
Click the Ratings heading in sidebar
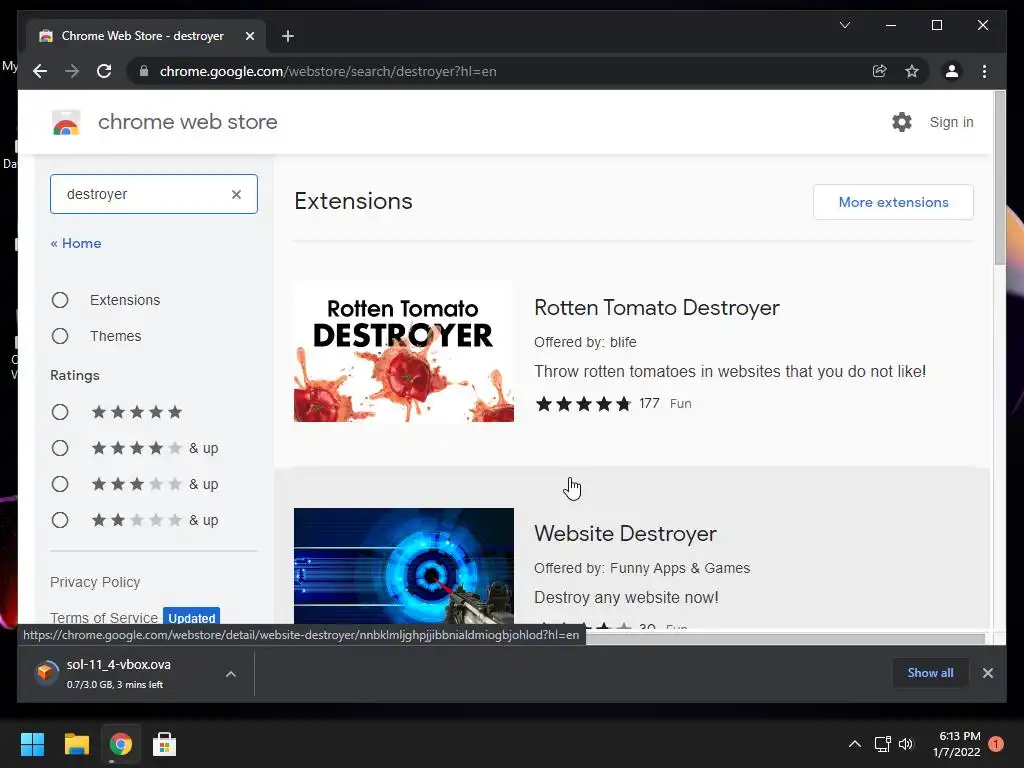click(x=75, y=376)
